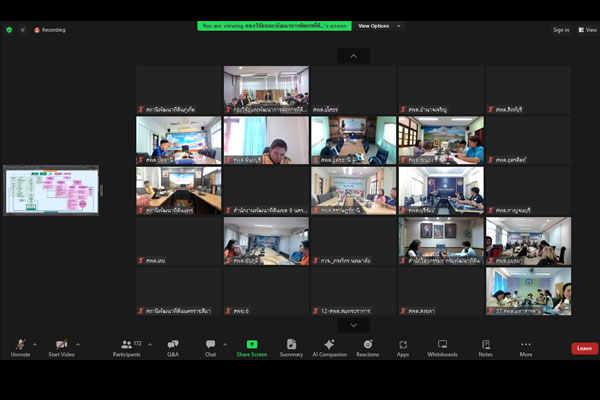This screenshot has height=400, width=600.
Task: Open the Reactions menu
Action: point(367,345)
